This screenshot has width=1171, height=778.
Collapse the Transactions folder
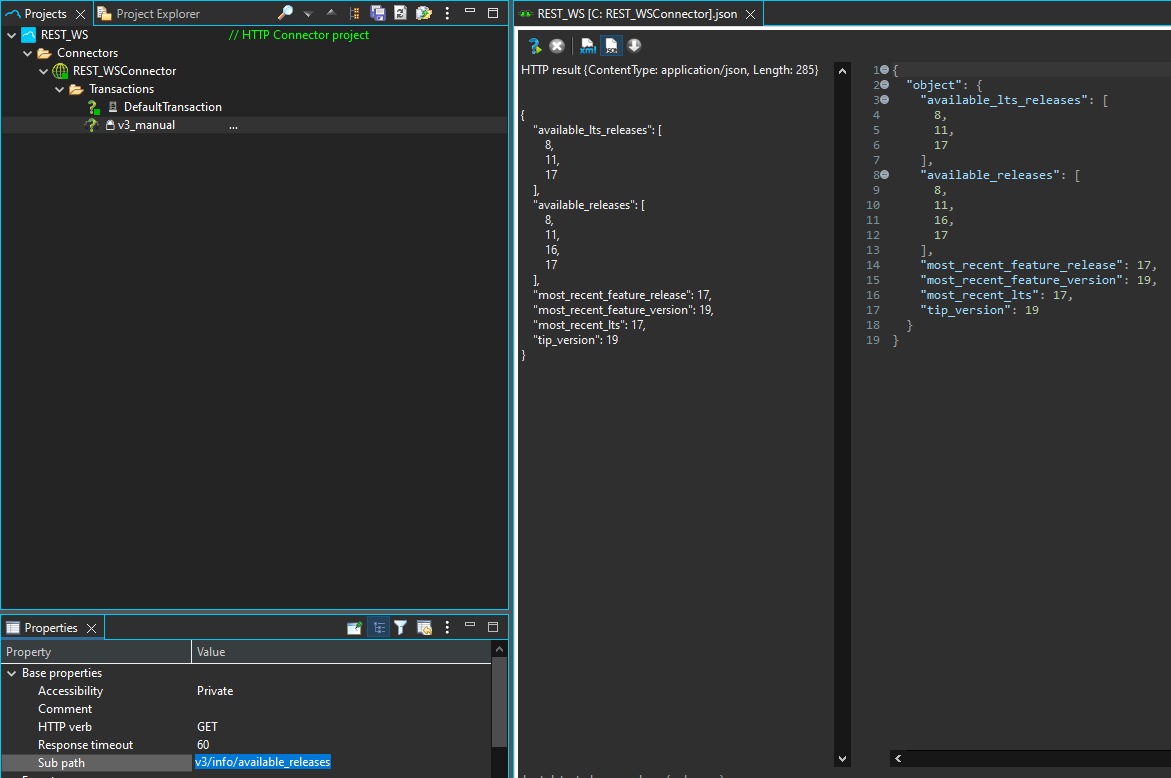[60, 89]
